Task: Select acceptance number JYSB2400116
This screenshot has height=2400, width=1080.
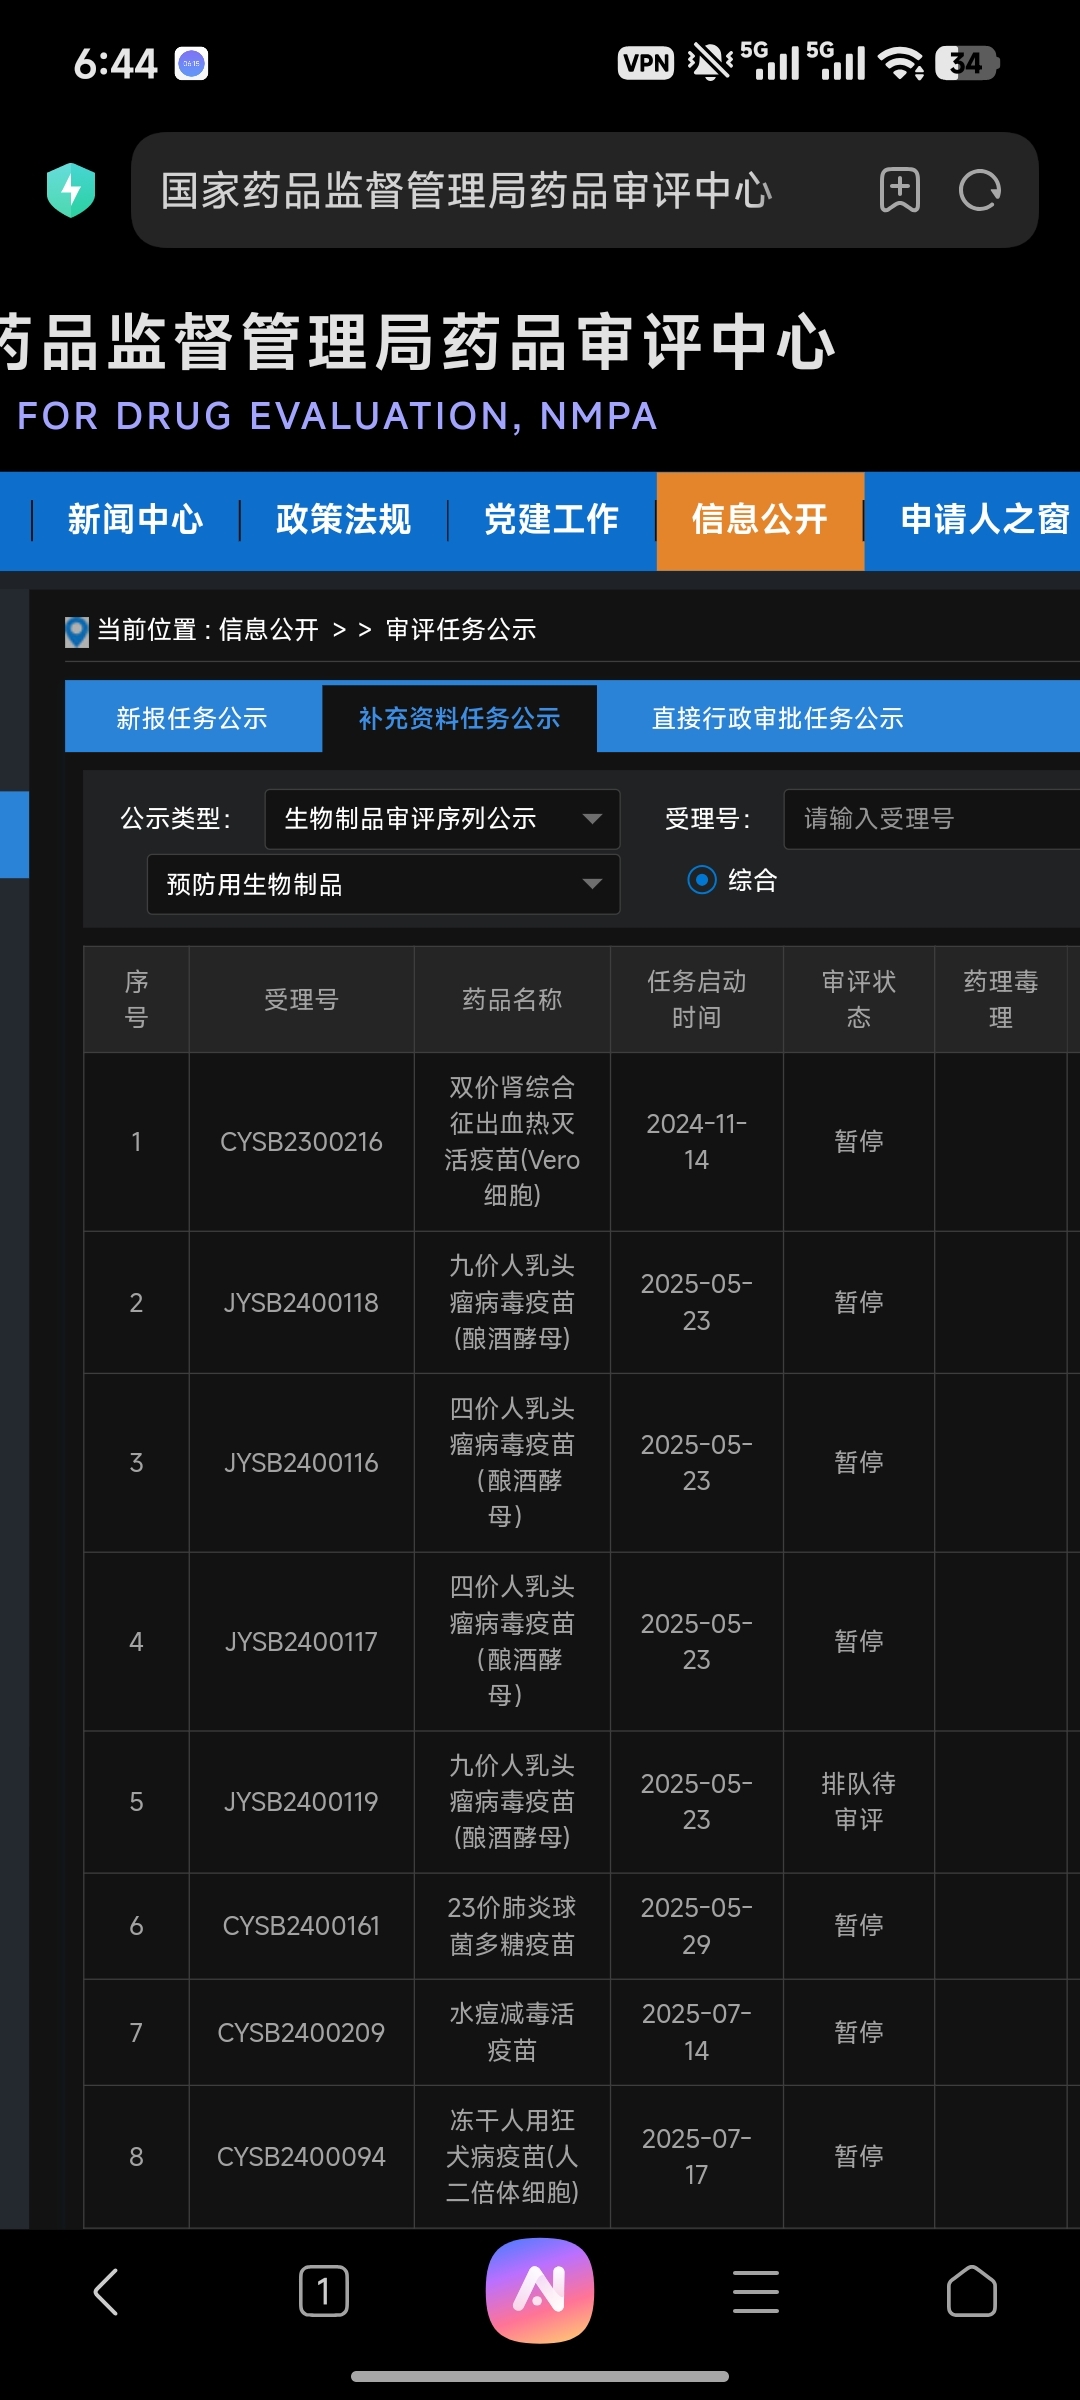Action: (x=301, y=1463)
